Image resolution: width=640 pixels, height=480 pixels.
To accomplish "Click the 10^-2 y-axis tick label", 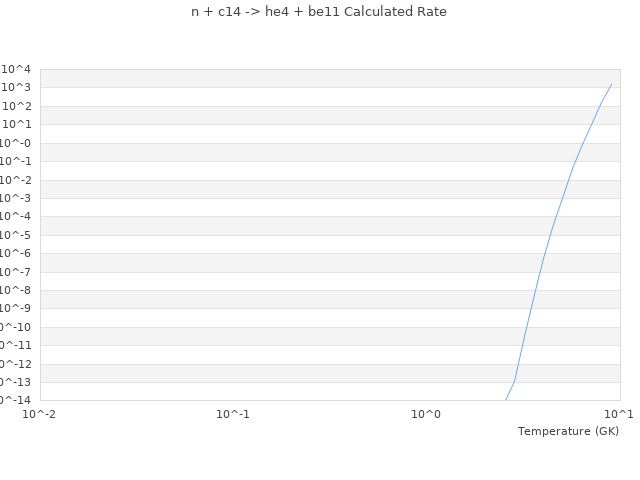I will (x=16, y=180).
